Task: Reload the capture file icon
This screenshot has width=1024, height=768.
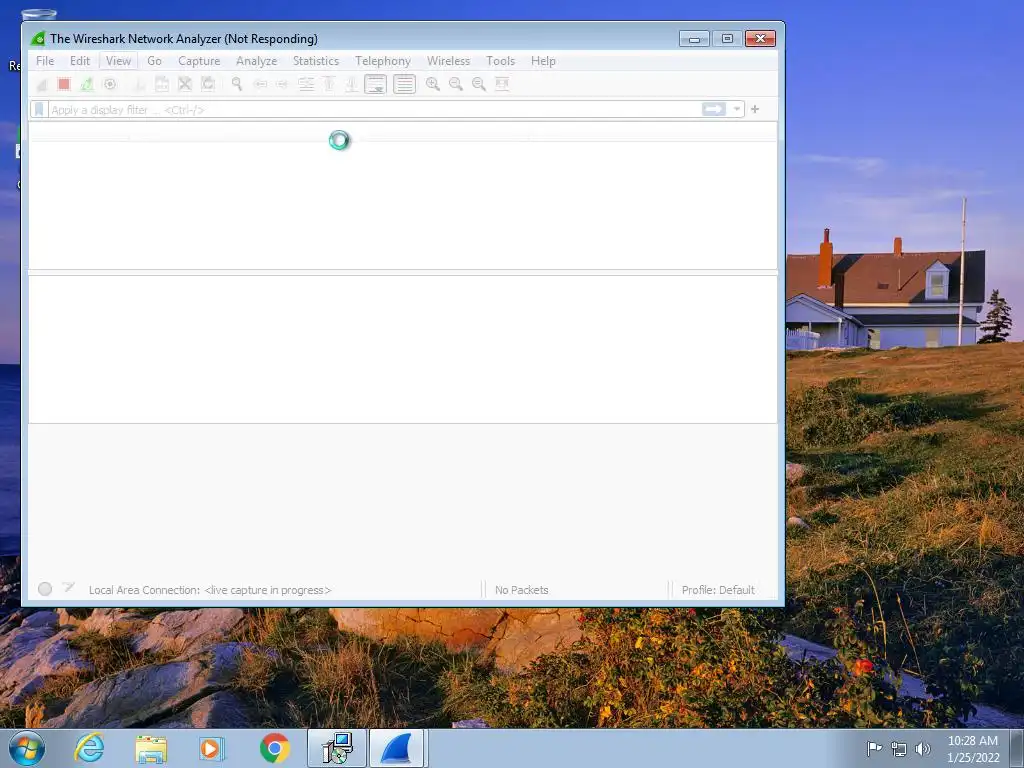Action: (x=208, y=84)
